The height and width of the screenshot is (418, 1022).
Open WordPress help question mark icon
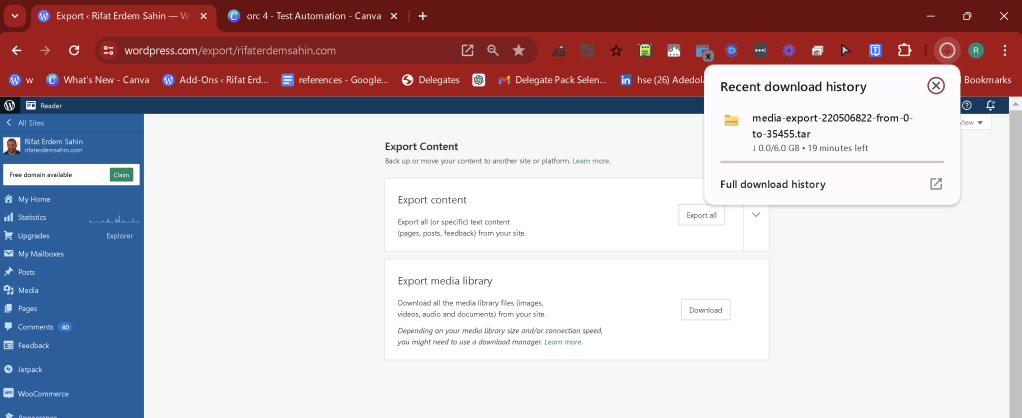(967, 105)
